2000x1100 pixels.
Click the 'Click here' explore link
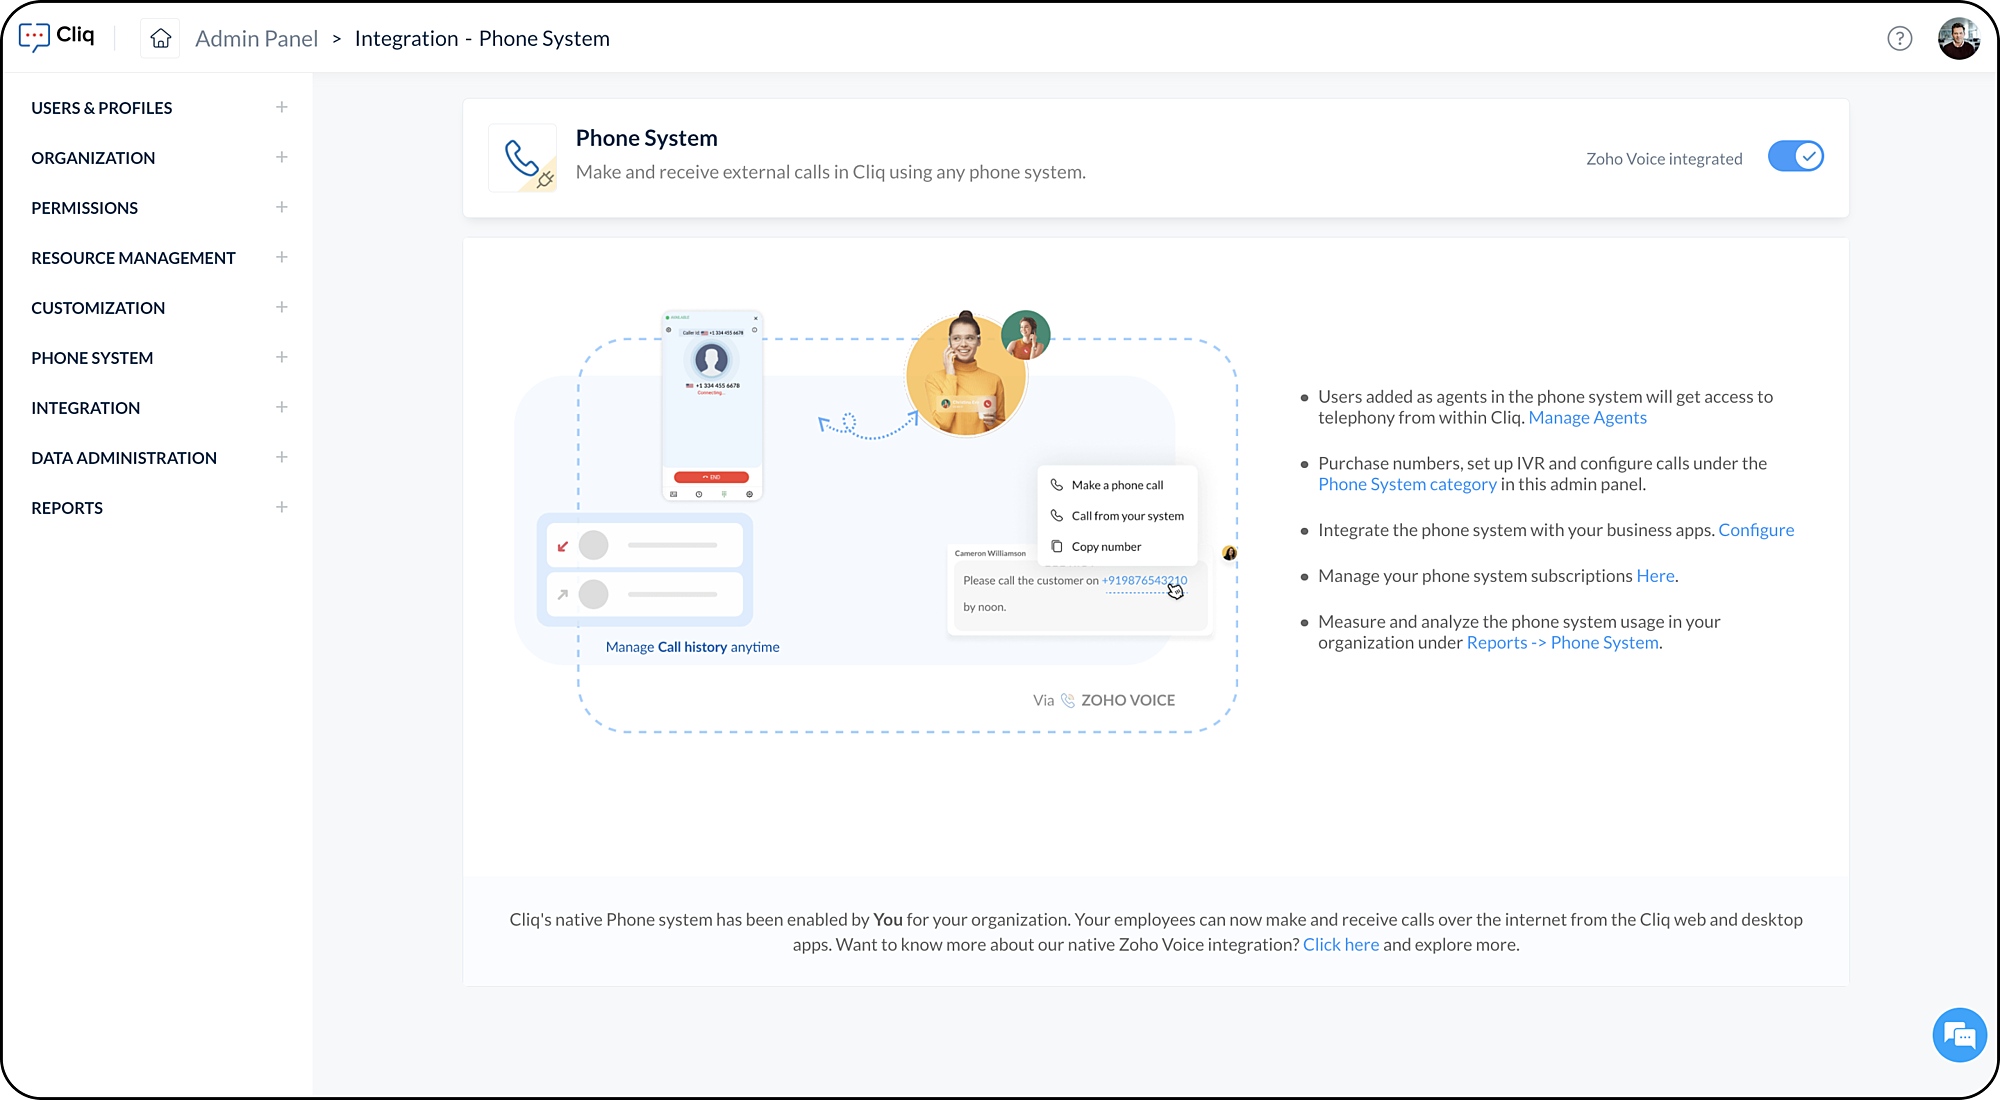click(x=1340, y=945)
